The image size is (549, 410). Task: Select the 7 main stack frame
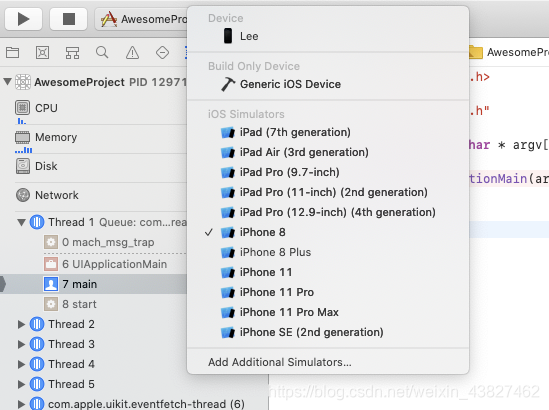(x=93, y=284)
